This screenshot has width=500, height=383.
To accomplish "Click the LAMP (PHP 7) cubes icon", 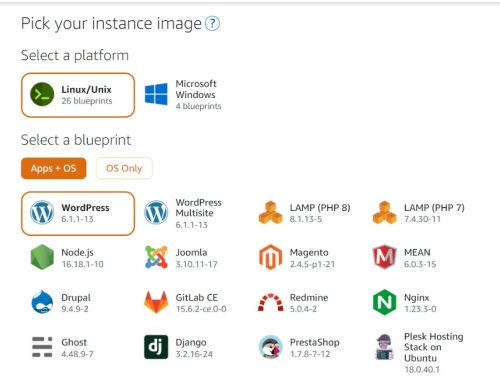I will click(x=385, y=212).
